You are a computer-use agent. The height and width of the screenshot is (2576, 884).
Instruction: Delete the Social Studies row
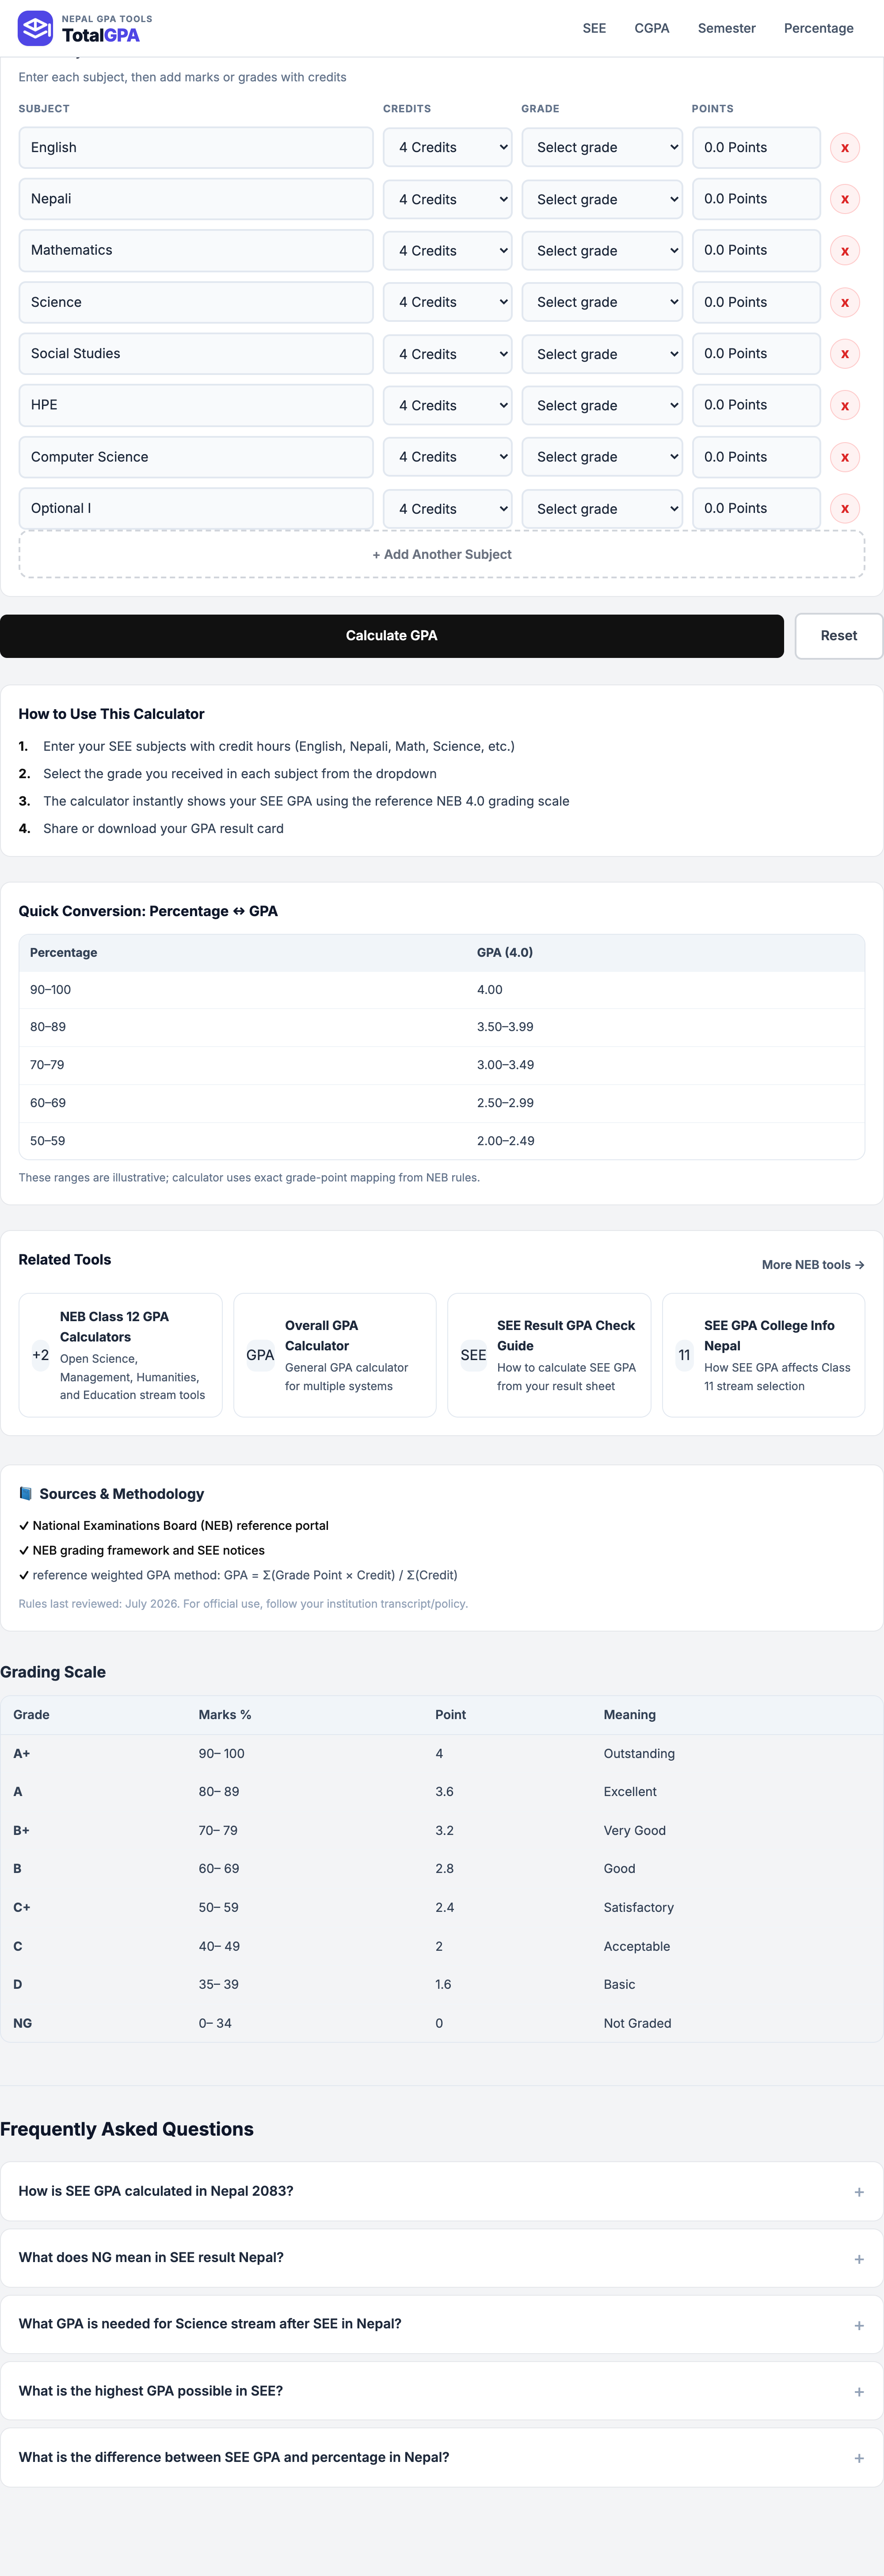coord(844,354)
